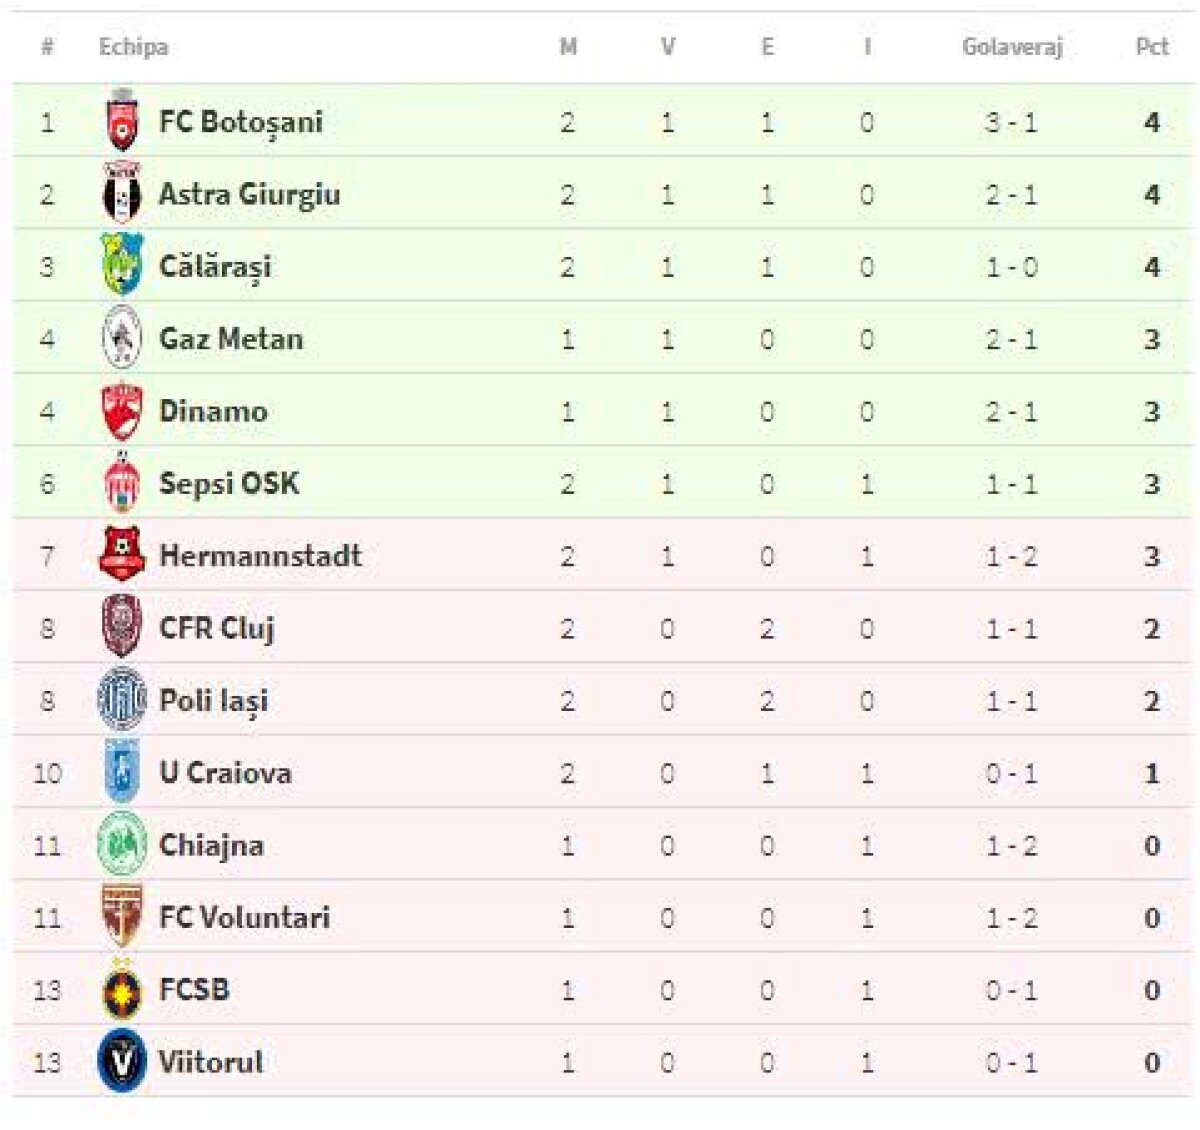Click the CFR Cluj club emblem

122,627
